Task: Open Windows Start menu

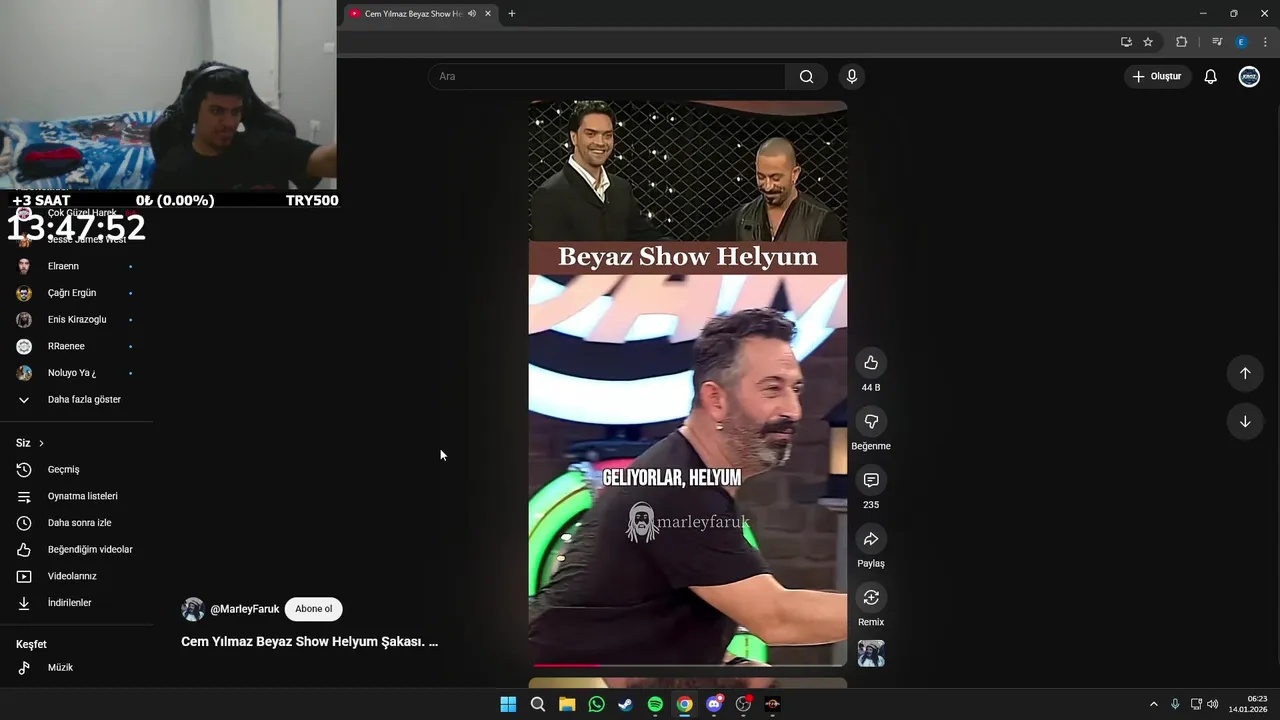Action: click(x=508, y=704)
